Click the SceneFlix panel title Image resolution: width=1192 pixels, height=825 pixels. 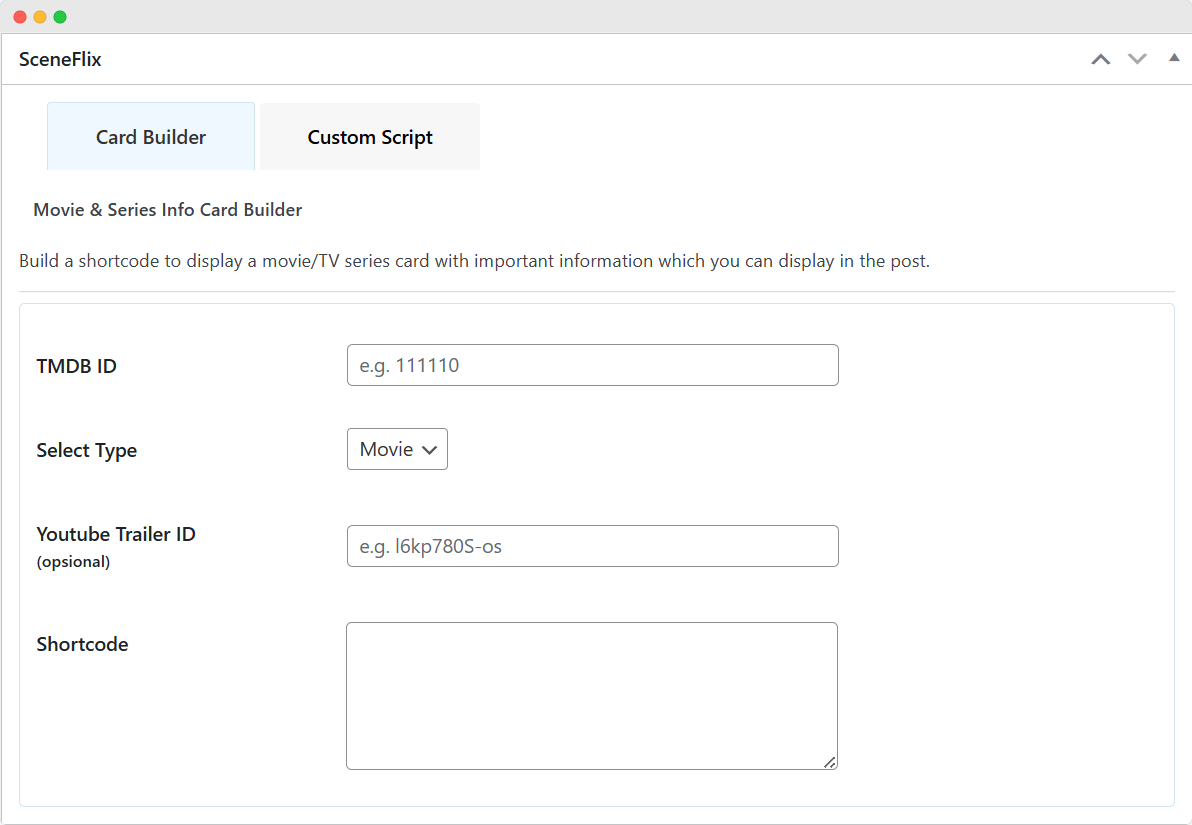[x=60, y=59]
